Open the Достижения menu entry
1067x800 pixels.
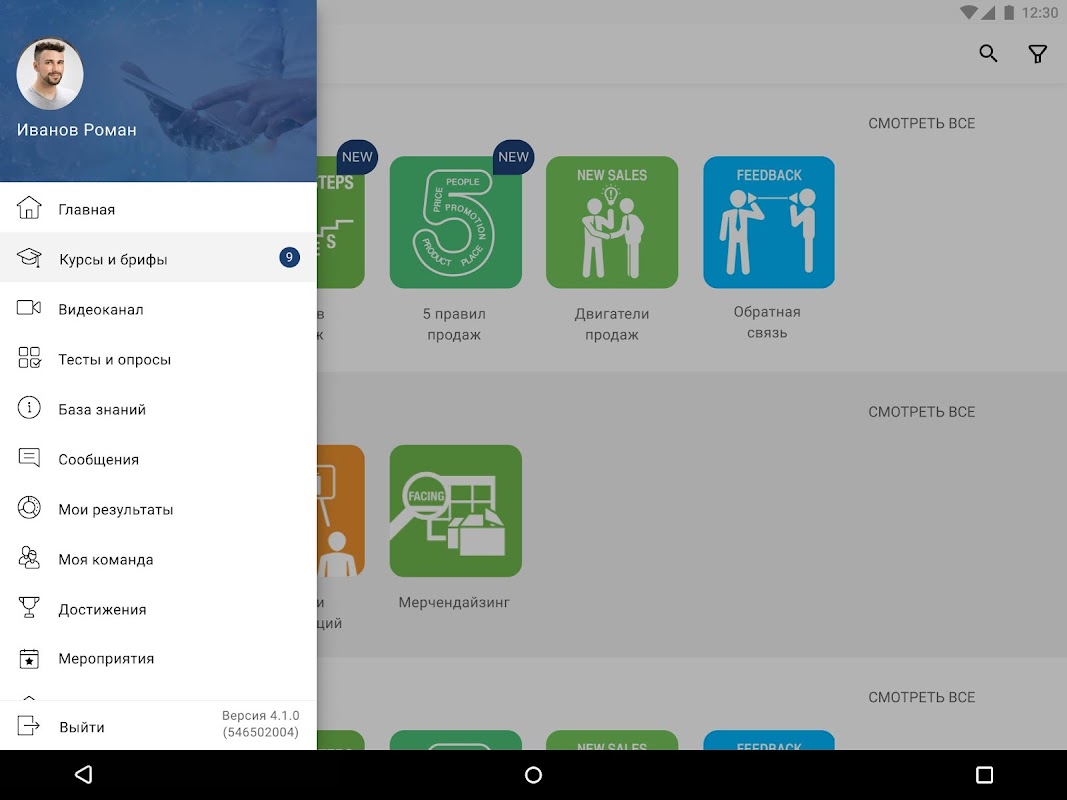point(158,608)
